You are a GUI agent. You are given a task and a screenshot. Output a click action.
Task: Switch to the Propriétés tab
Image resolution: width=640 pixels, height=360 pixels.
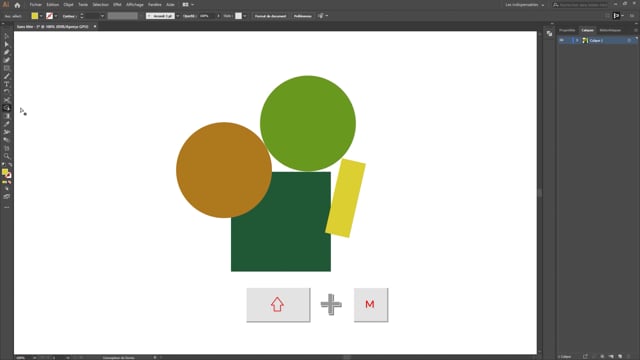tap(567, 30)
